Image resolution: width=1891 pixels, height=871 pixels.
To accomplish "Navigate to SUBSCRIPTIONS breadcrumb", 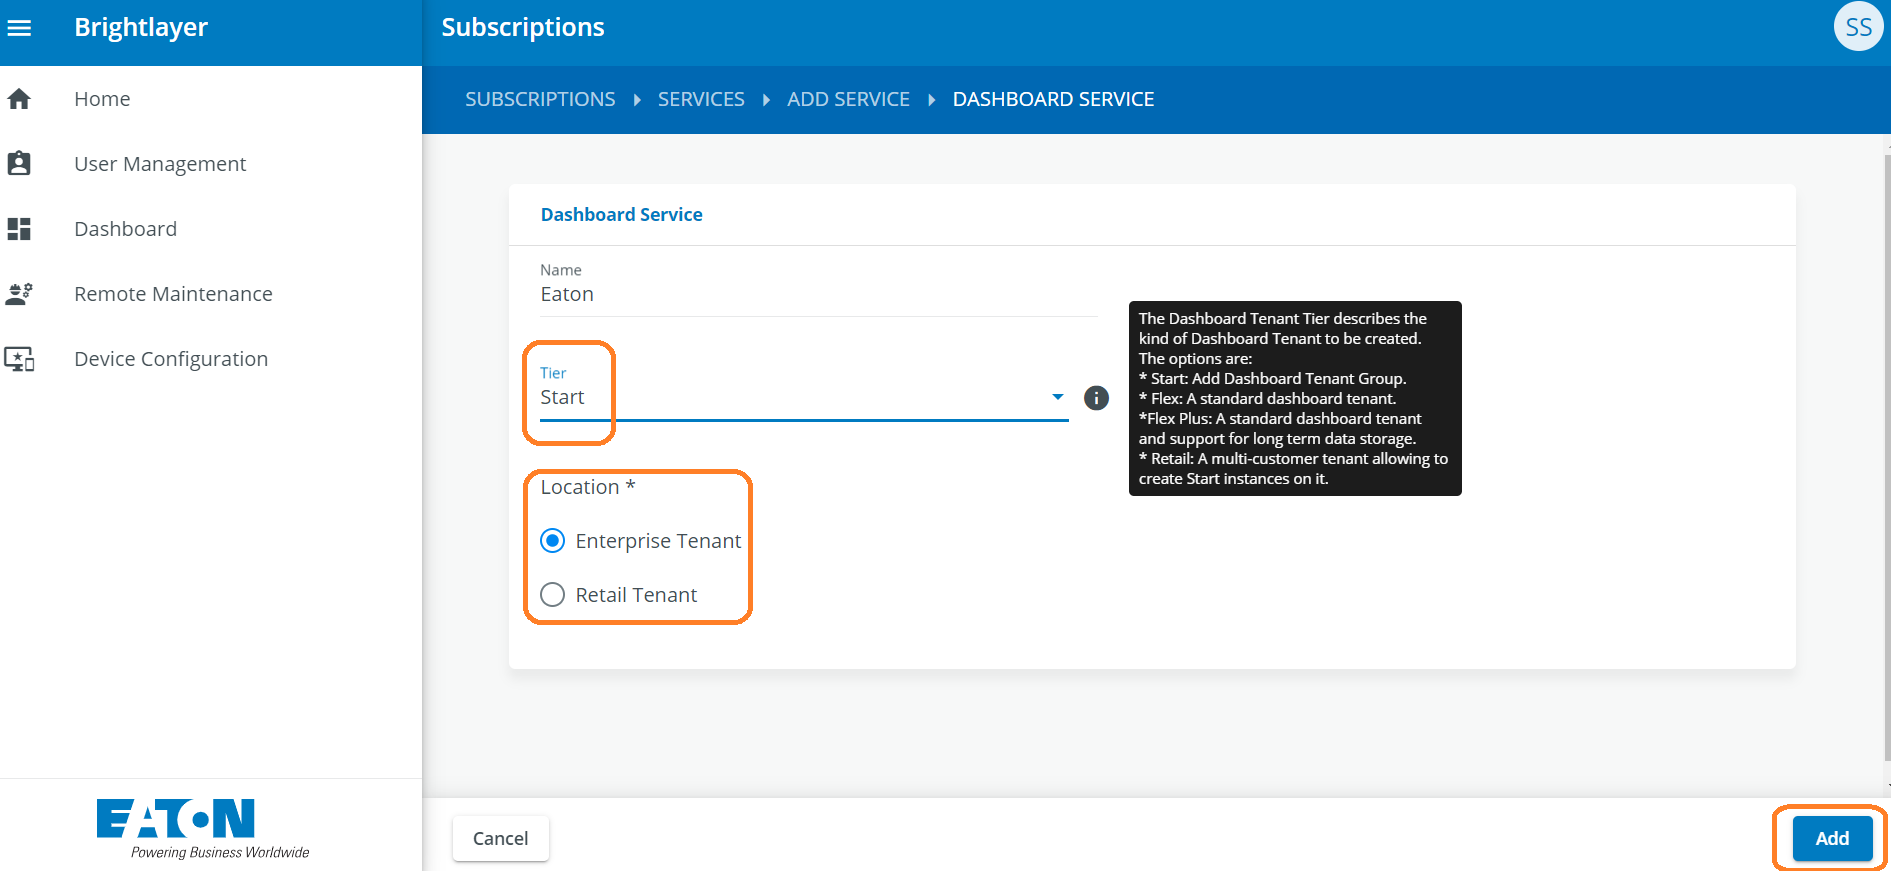I will (x=540, y=99).
